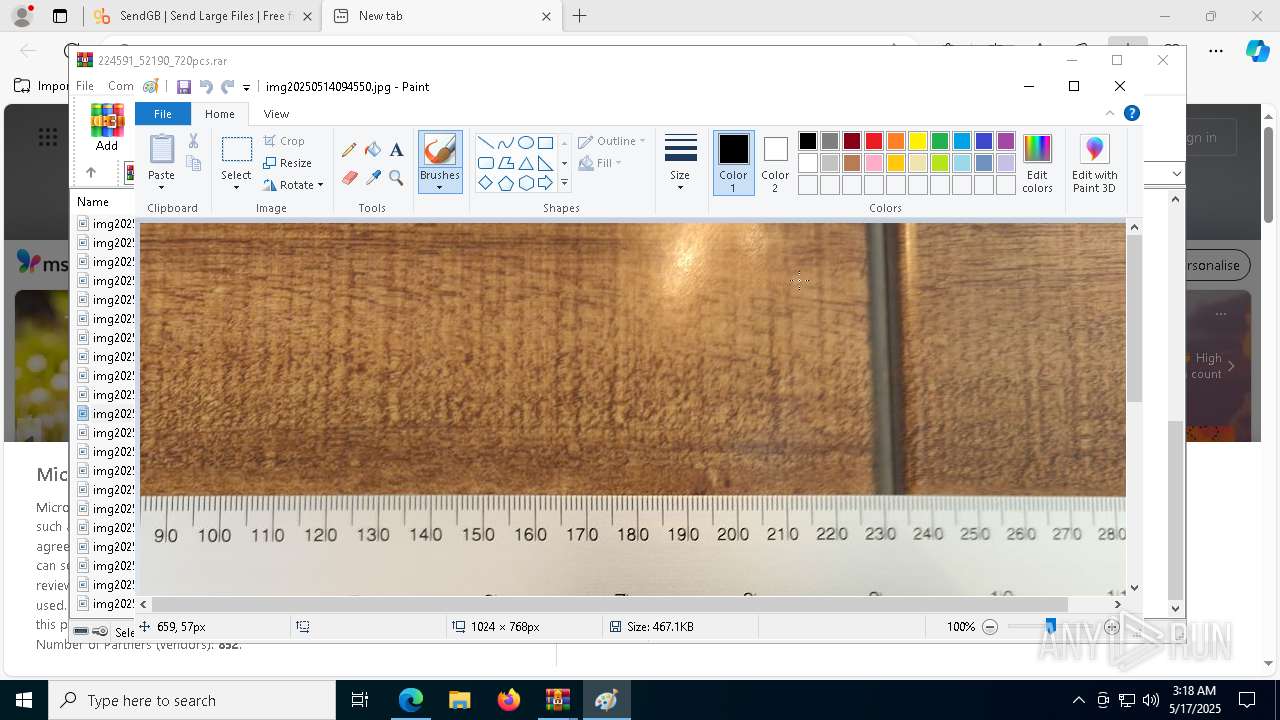Expand the Shapes gallery more arrow
This screenshot has width=1280, height=720.
pyautogui.click(x=564, y=183)
